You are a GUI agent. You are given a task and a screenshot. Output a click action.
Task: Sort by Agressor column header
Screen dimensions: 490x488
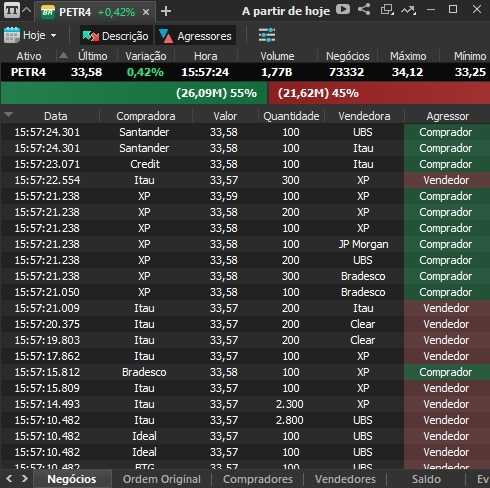[x=447, y=116]
